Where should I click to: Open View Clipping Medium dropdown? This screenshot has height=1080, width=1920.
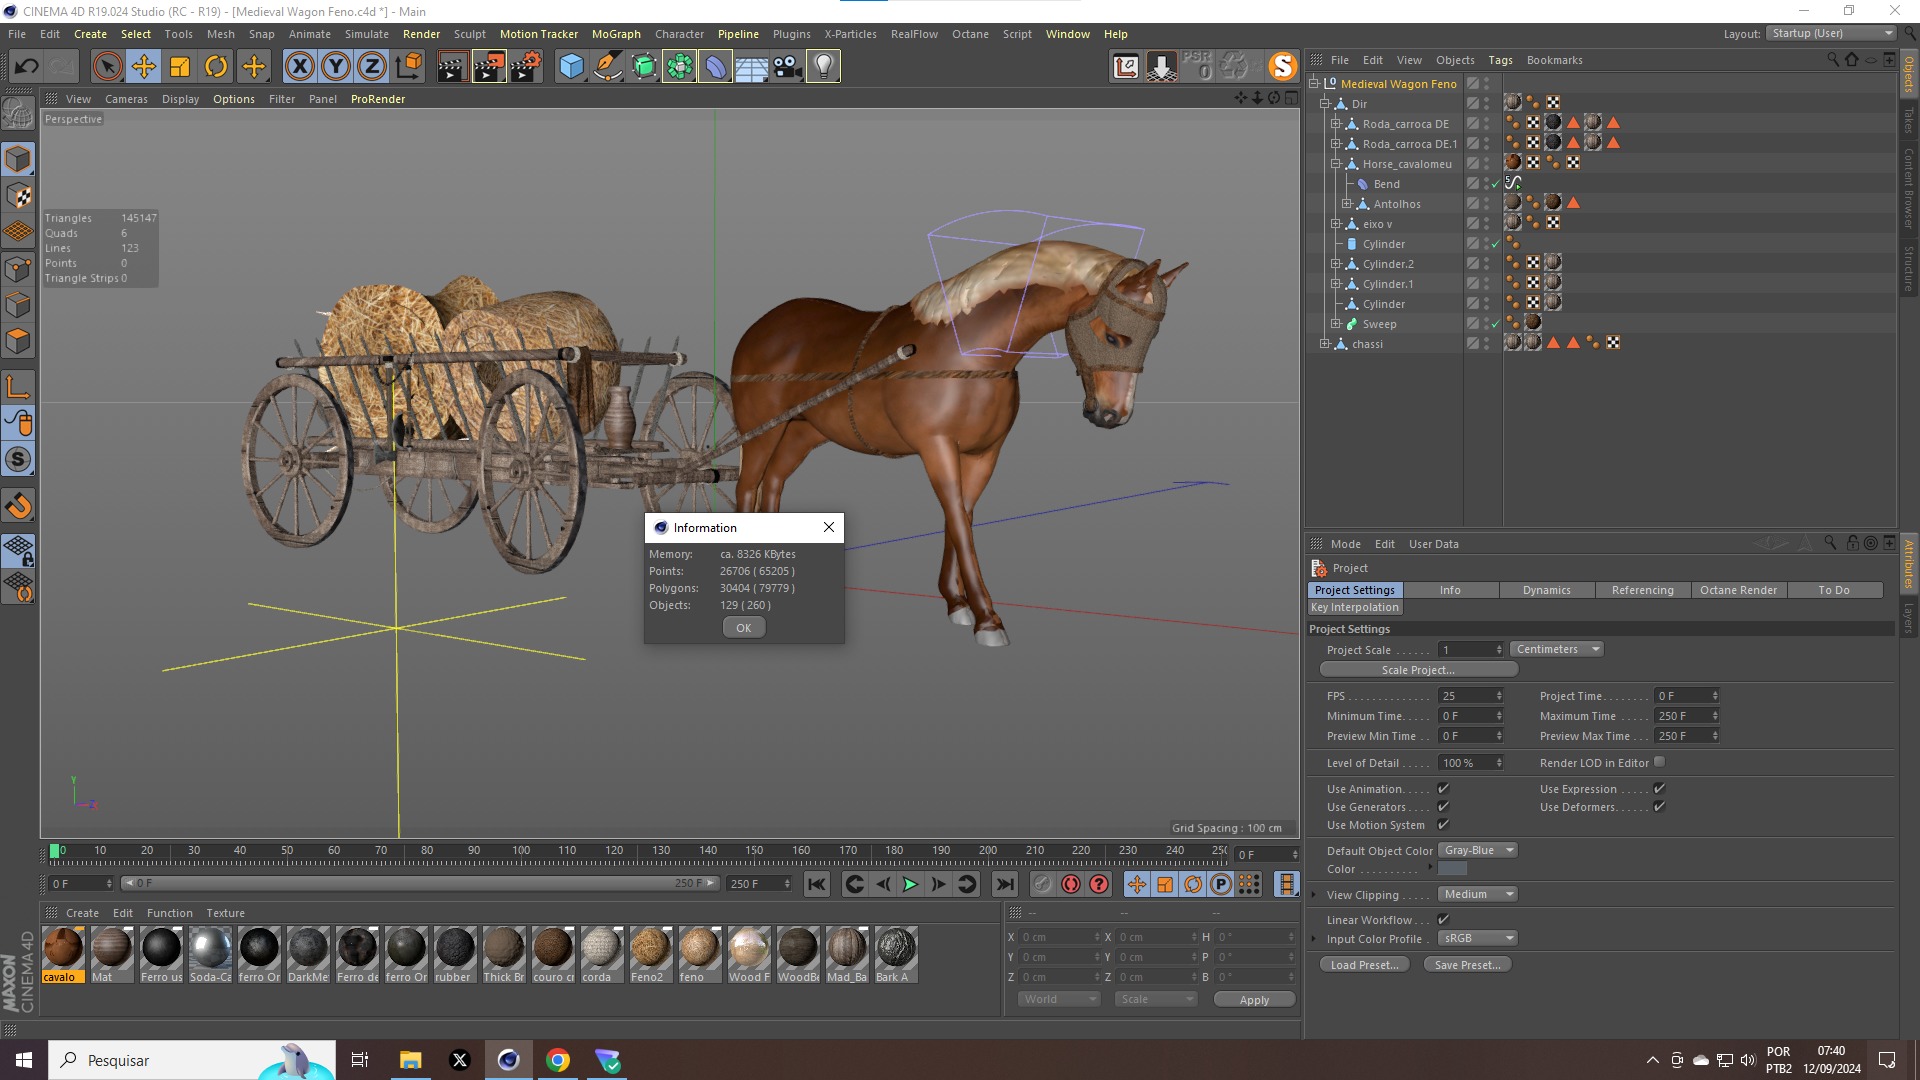[1478, 895]
